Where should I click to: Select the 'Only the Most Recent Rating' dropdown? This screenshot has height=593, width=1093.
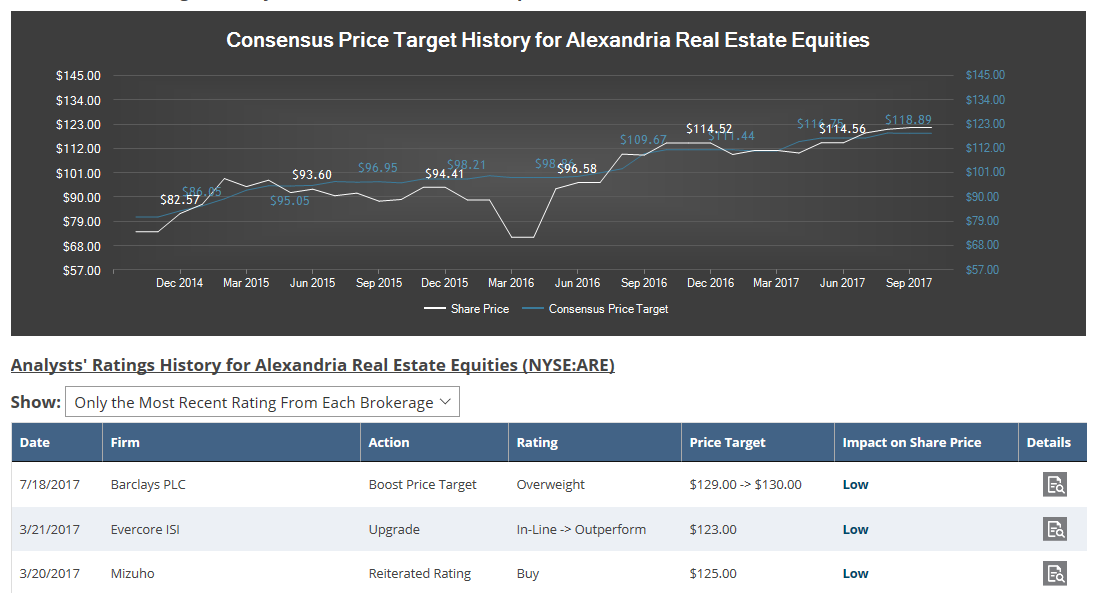pos(262,401)
